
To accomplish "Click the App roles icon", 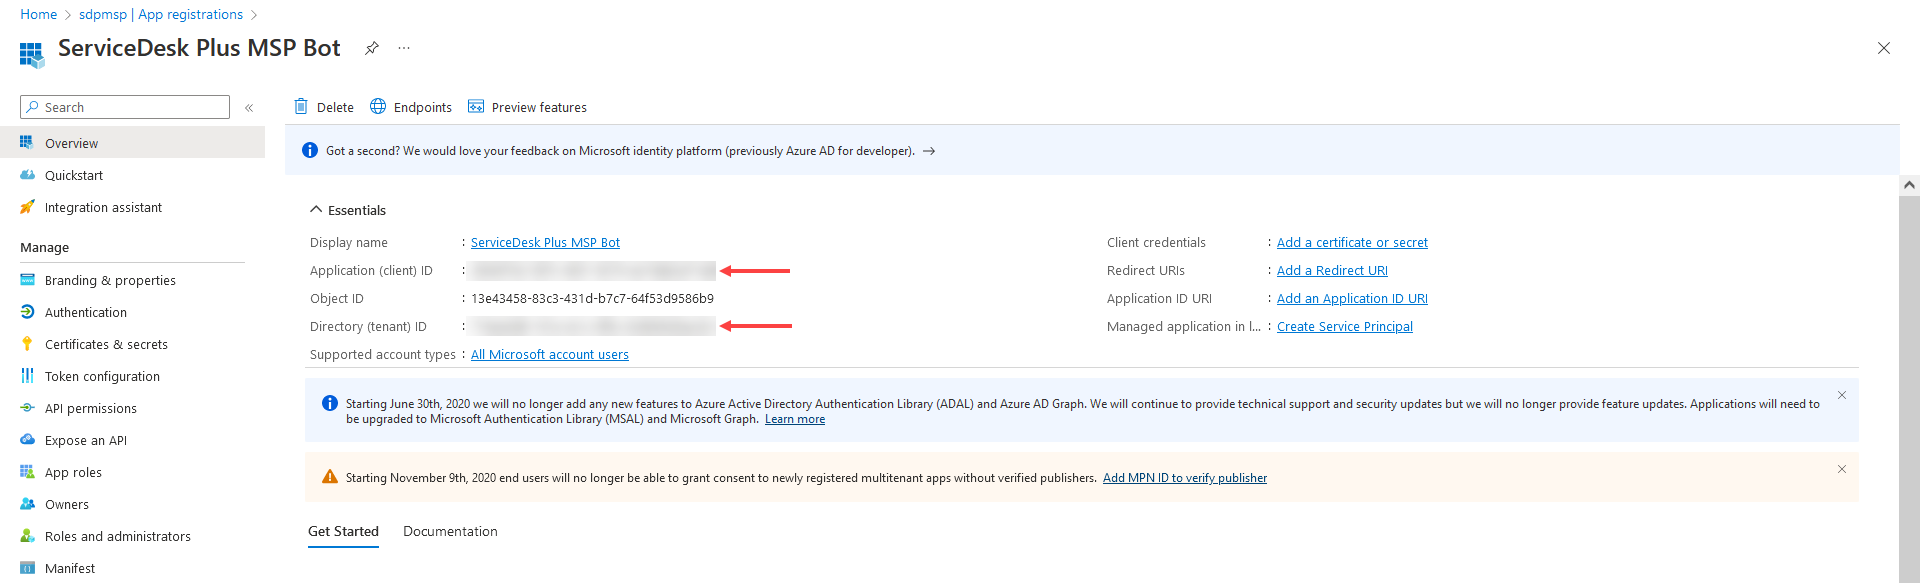I will coord(27,472).
